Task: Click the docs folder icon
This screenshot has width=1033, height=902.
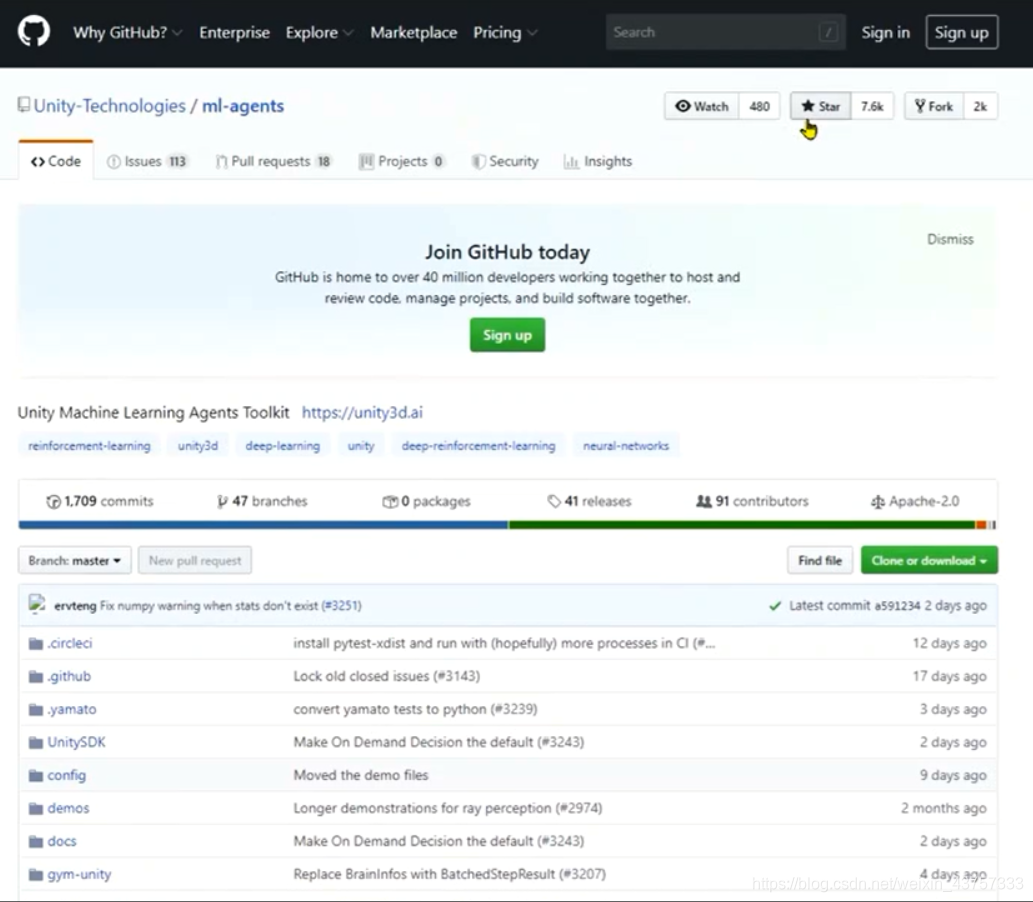Action: [x=36, y=841]
